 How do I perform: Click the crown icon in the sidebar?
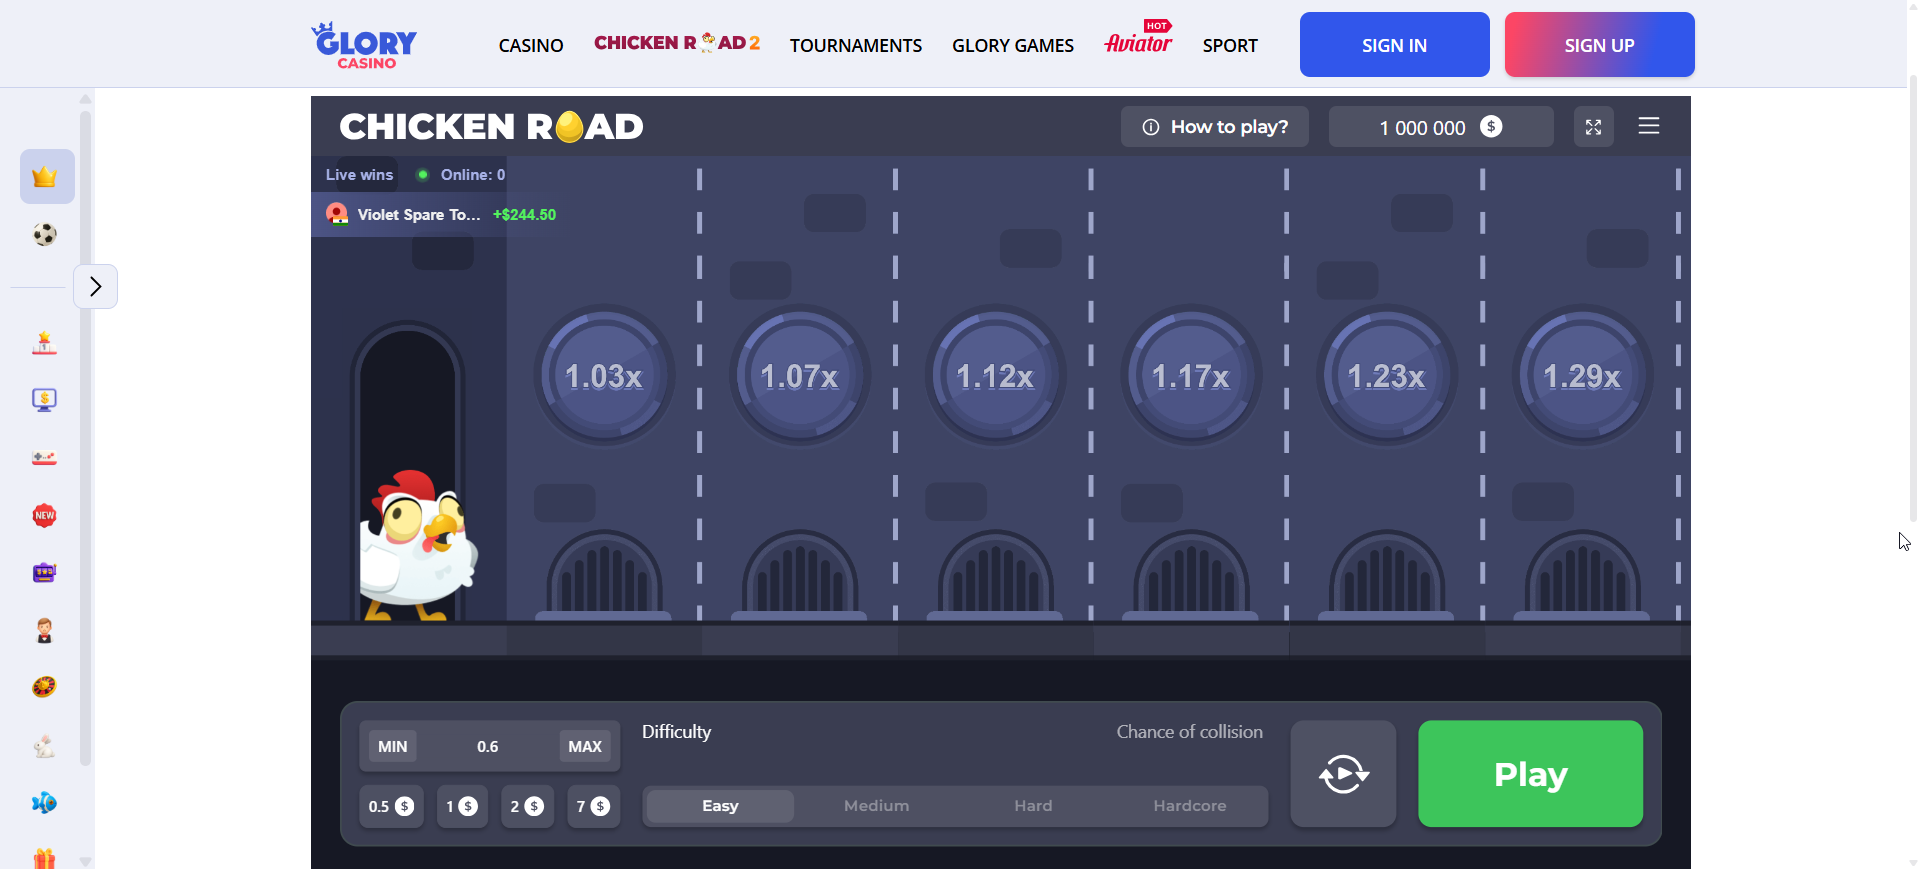(x=46, y=177)
